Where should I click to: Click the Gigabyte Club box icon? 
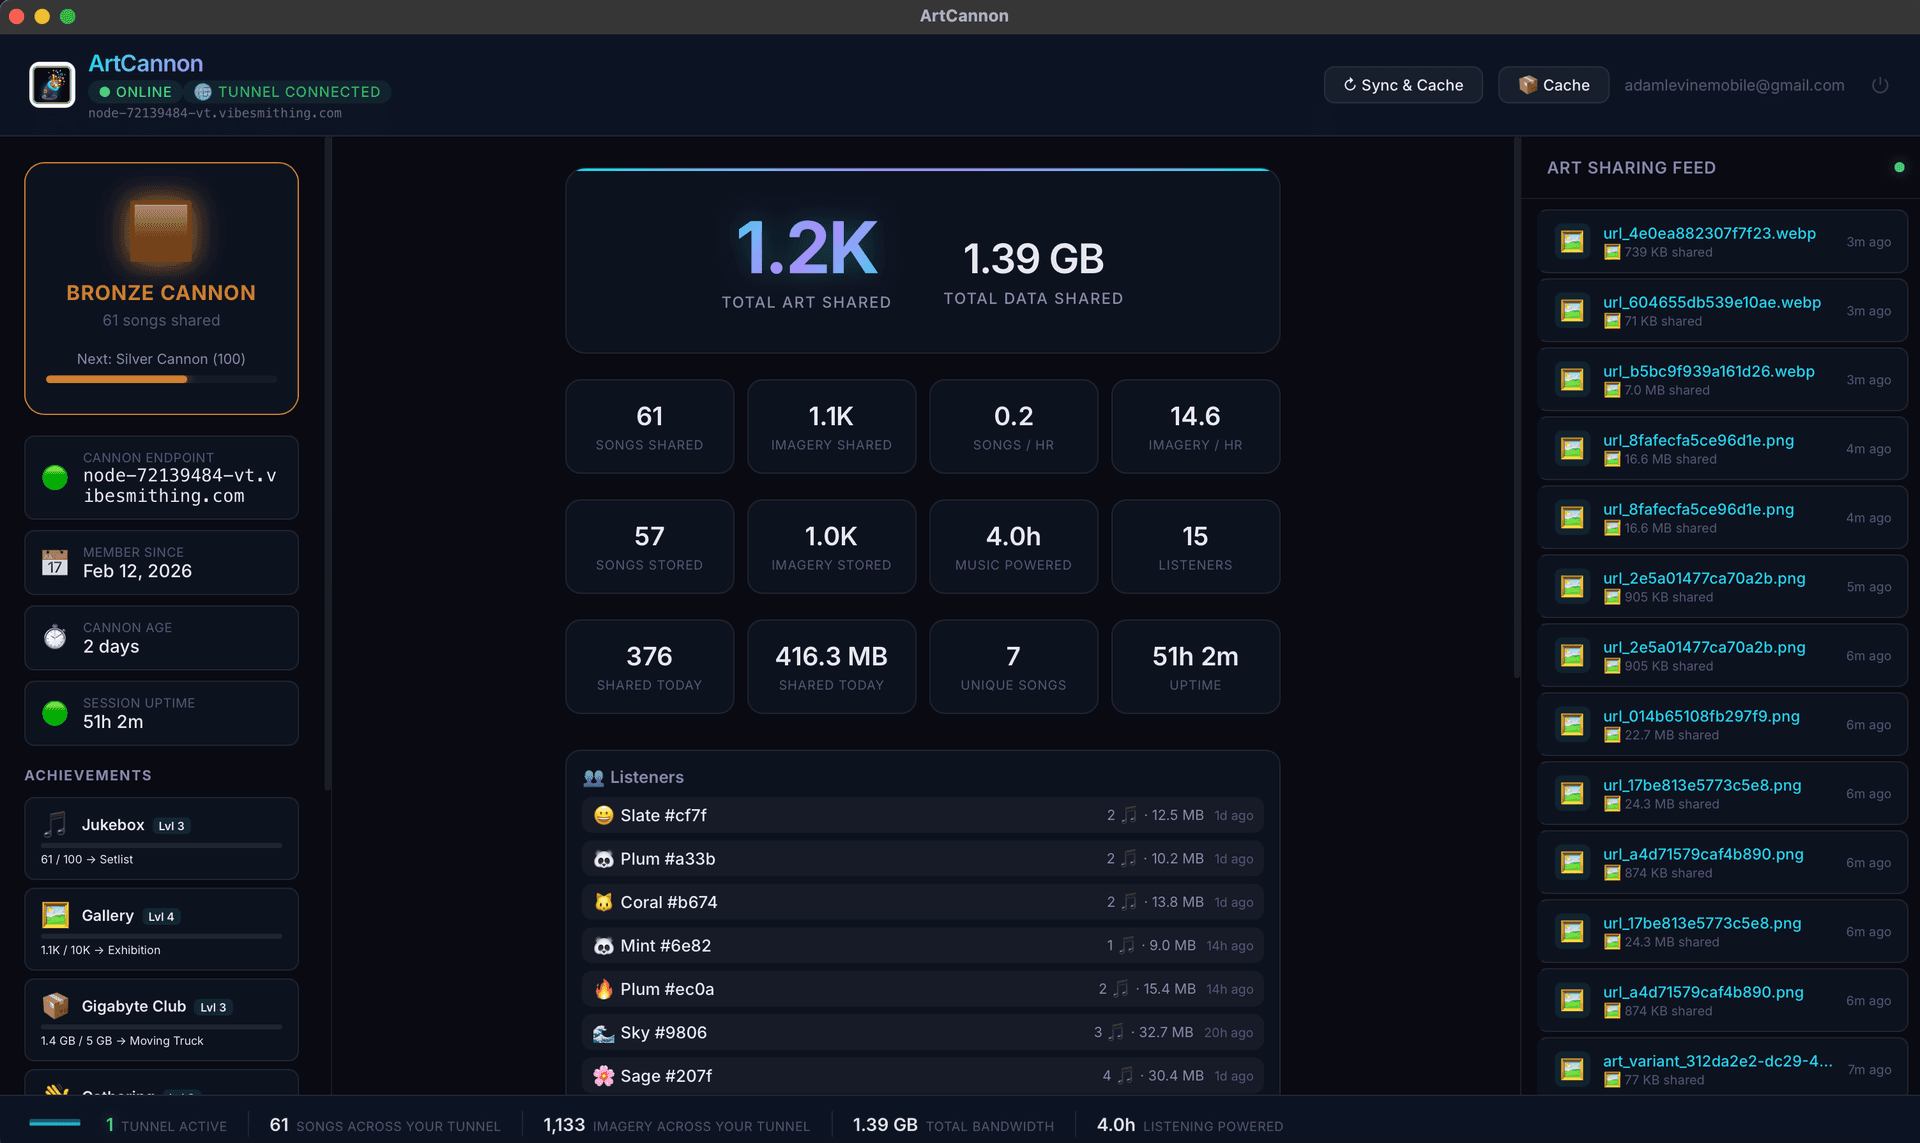[55, 1006]
